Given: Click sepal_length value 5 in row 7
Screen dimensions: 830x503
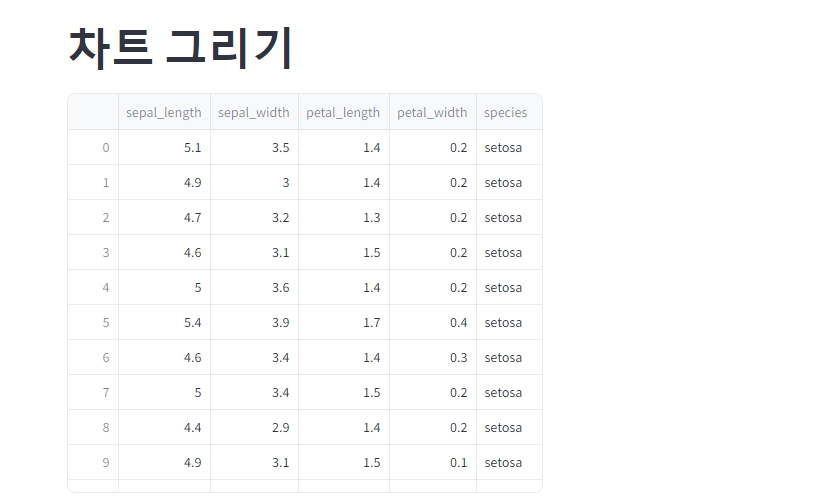Looking at the screenshot, I should (164, 392).
